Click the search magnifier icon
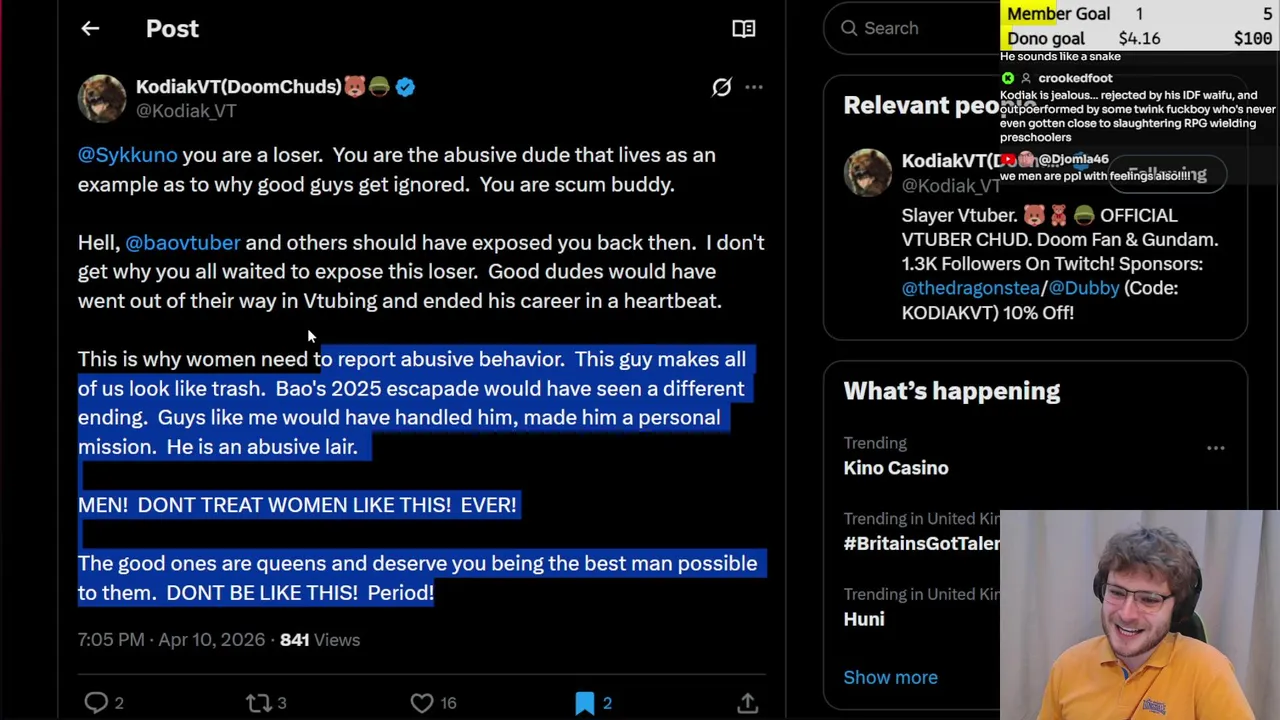This screenshot has height=720, width=1280. tap(849, 28)
